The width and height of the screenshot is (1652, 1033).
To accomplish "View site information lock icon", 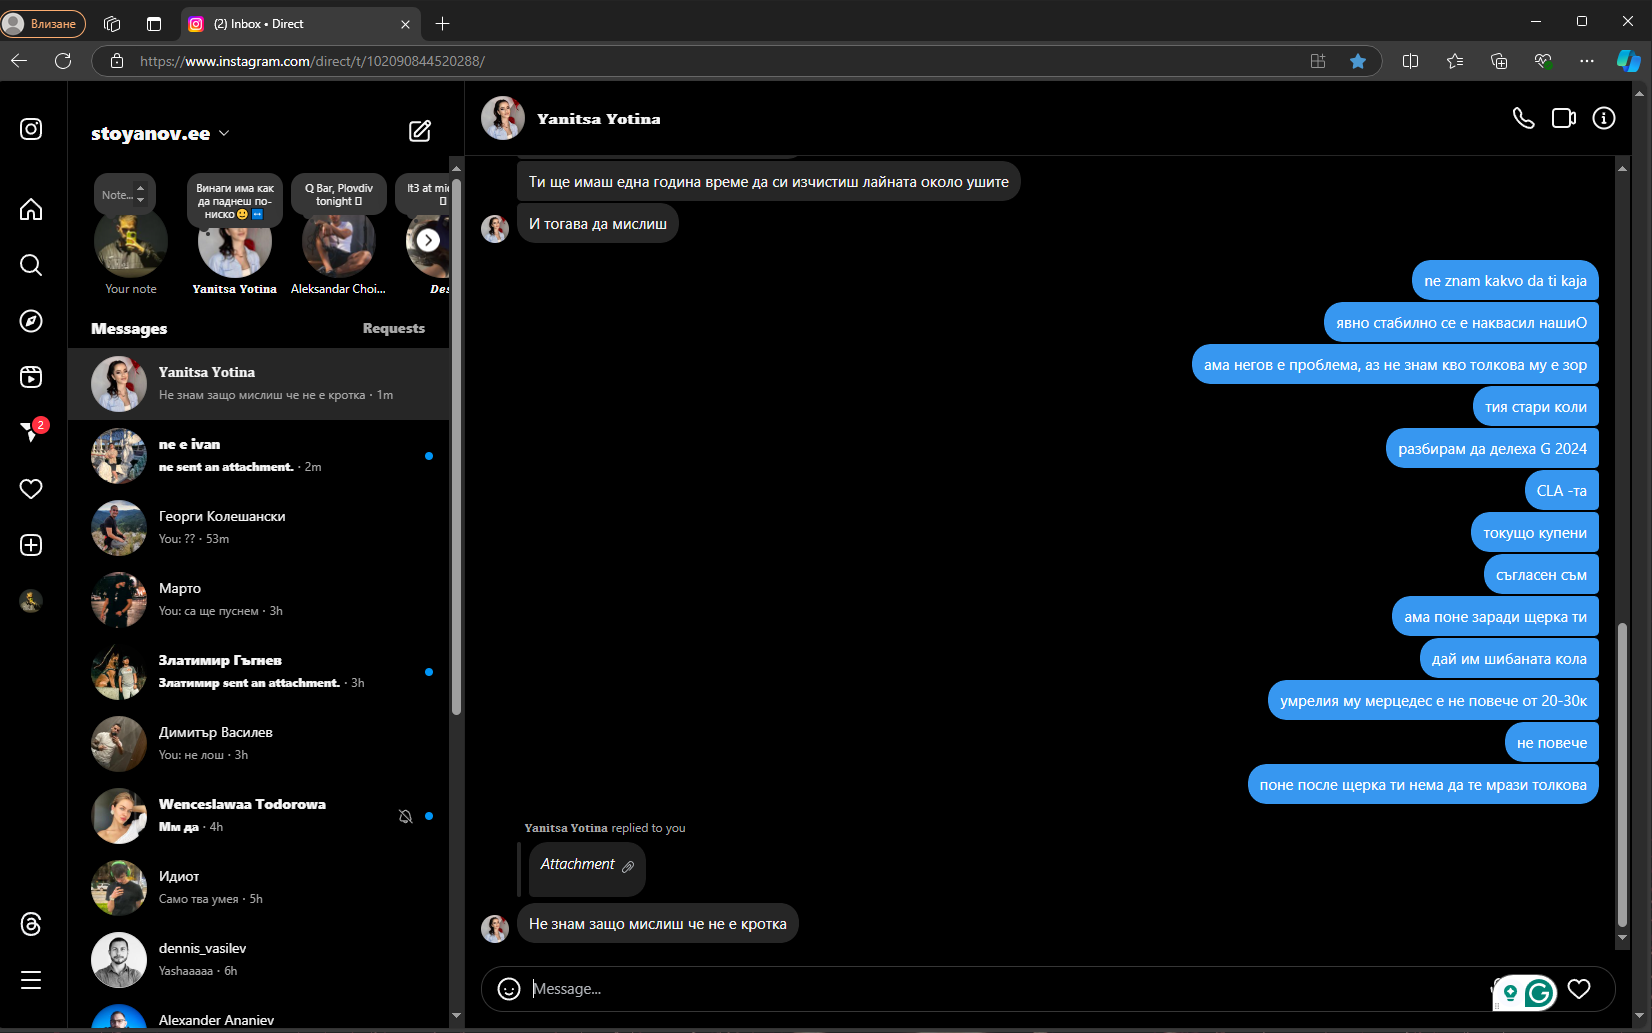I will click(x=117, y=61).
